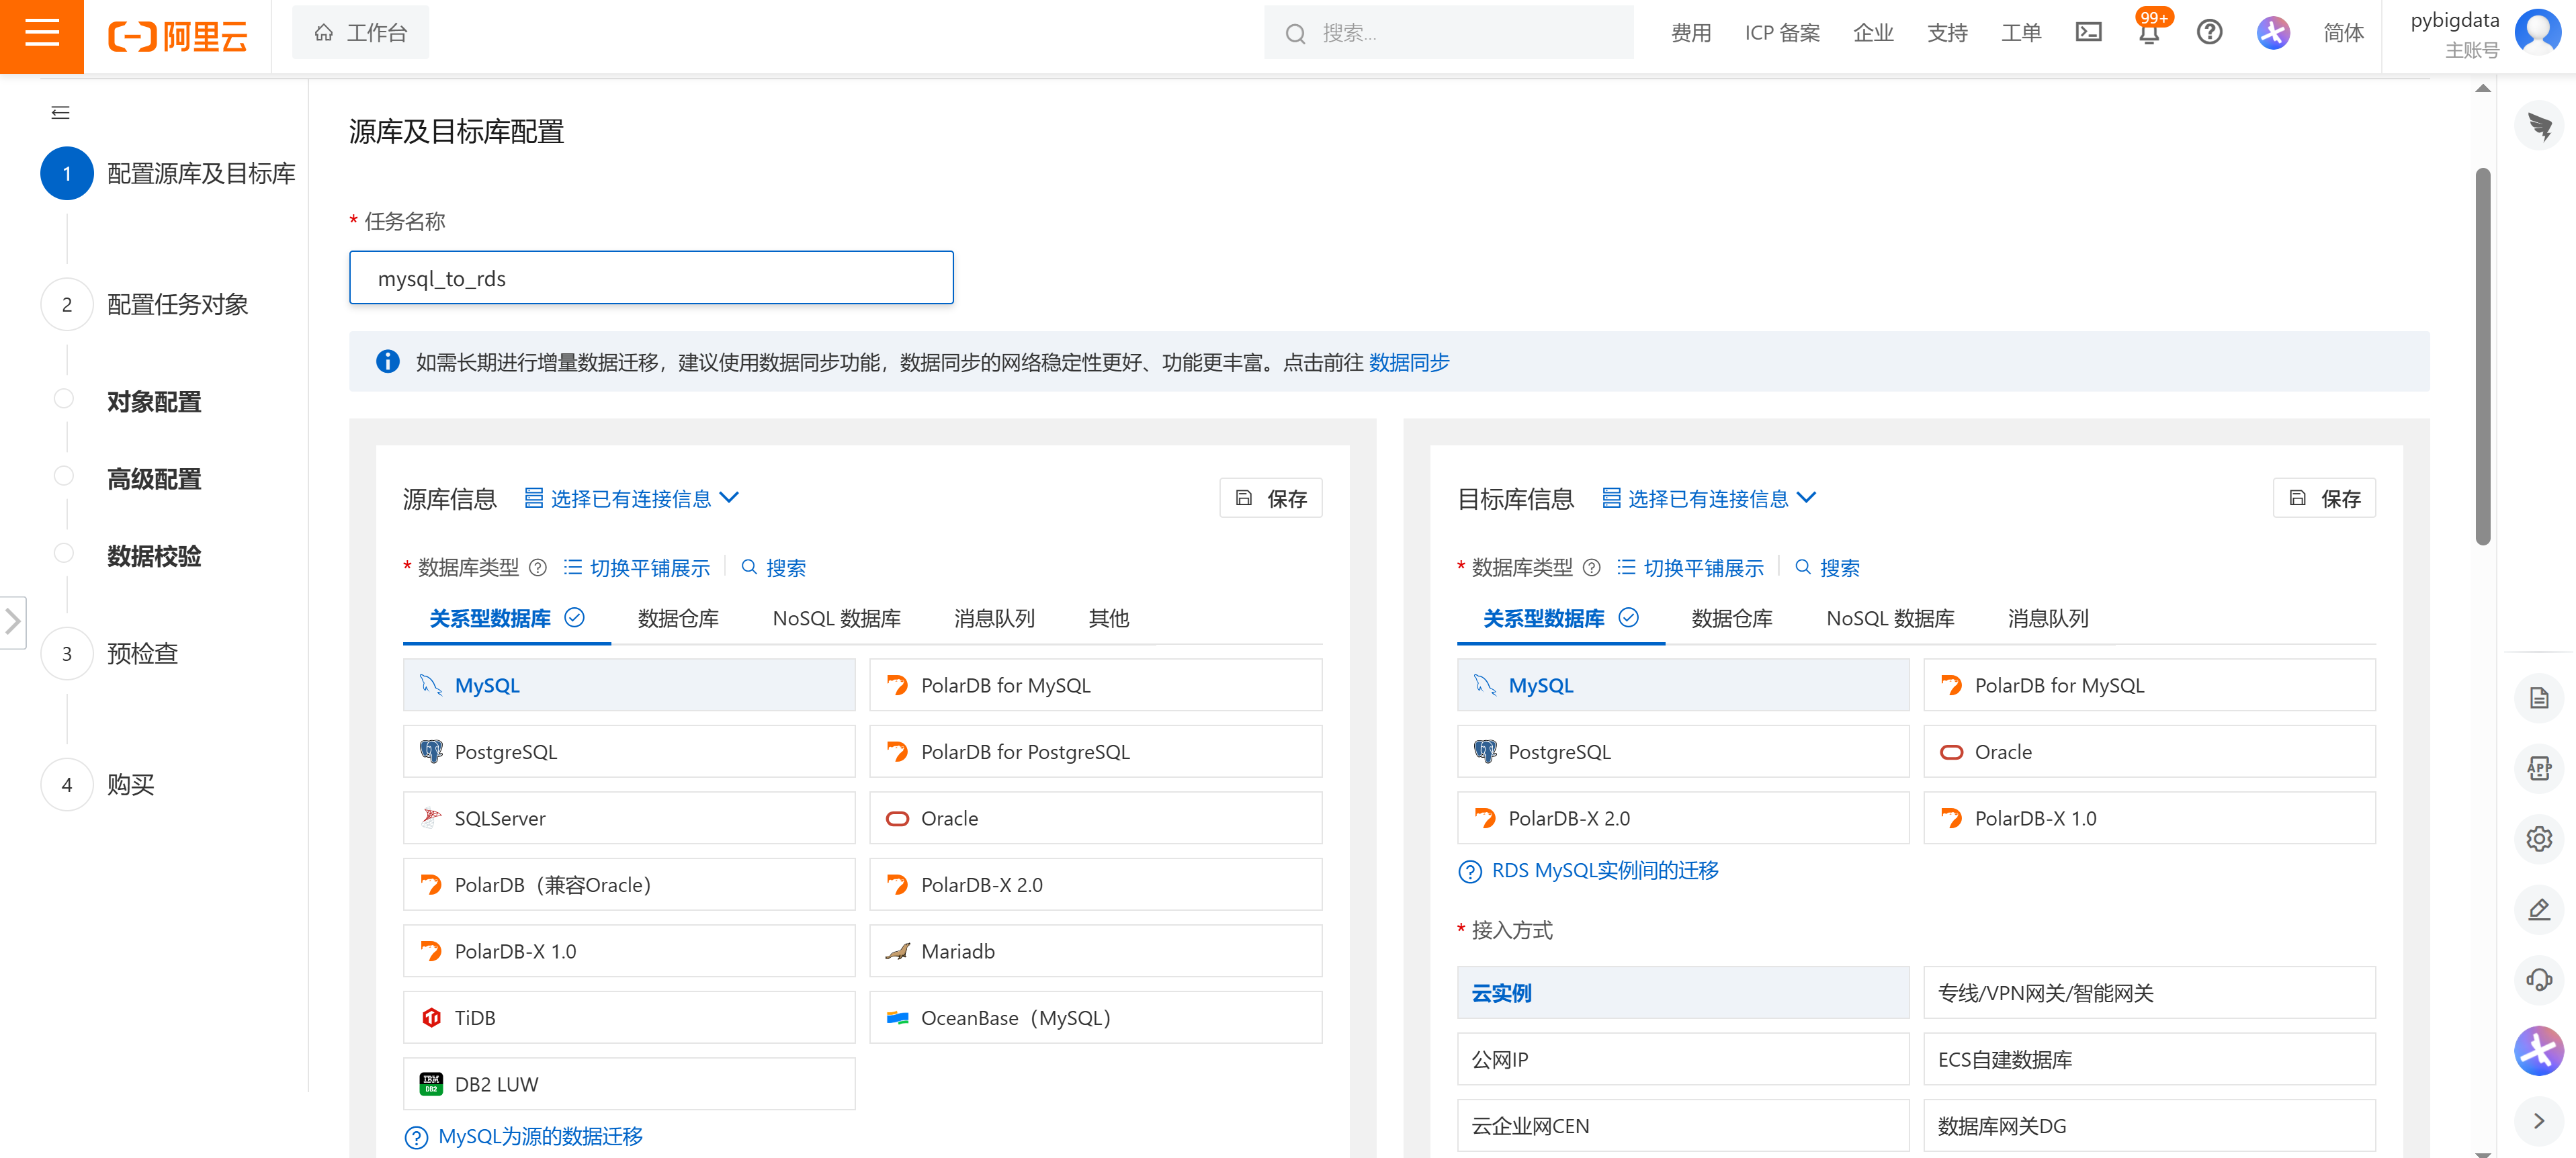The image size is (2576, 1158).
Task: Open the 工作台 workbench home button
Action: tap(360, 33)
